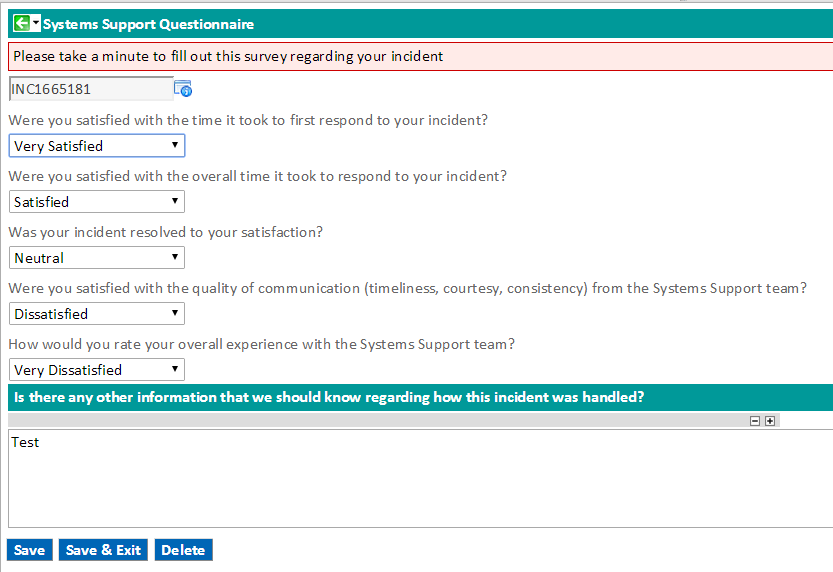This screenshot has width=833, height=572.
Task: Click the green back arrow icon
Action: (x=22, y=23)
